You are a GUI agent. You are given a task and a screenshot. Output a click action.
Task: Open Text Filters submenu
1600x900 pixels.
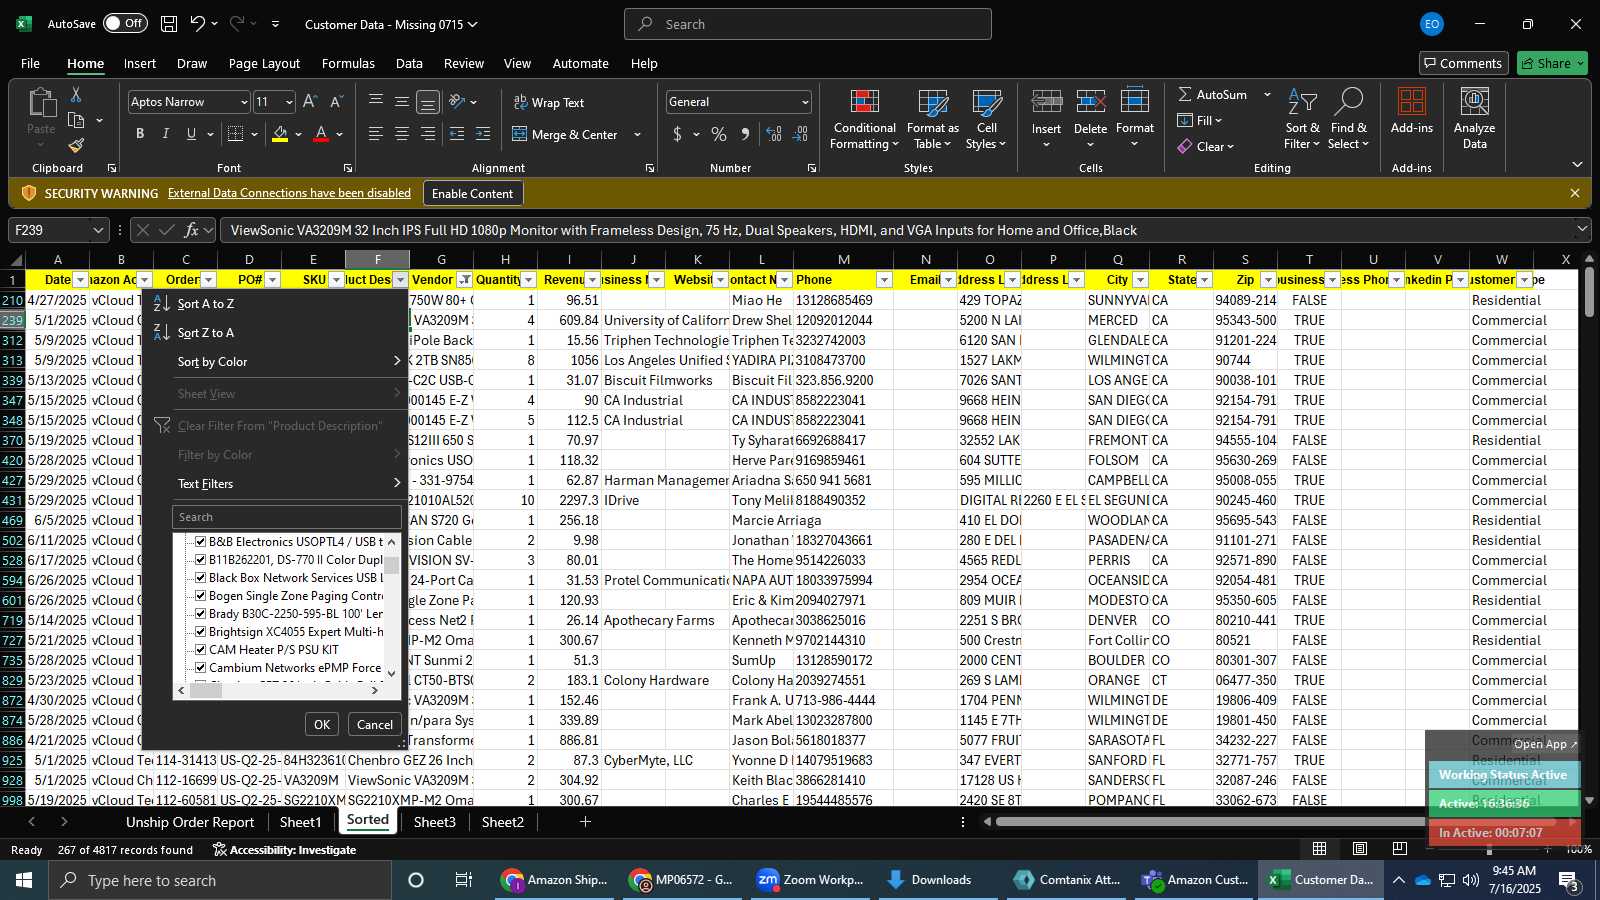coord(276,484)
